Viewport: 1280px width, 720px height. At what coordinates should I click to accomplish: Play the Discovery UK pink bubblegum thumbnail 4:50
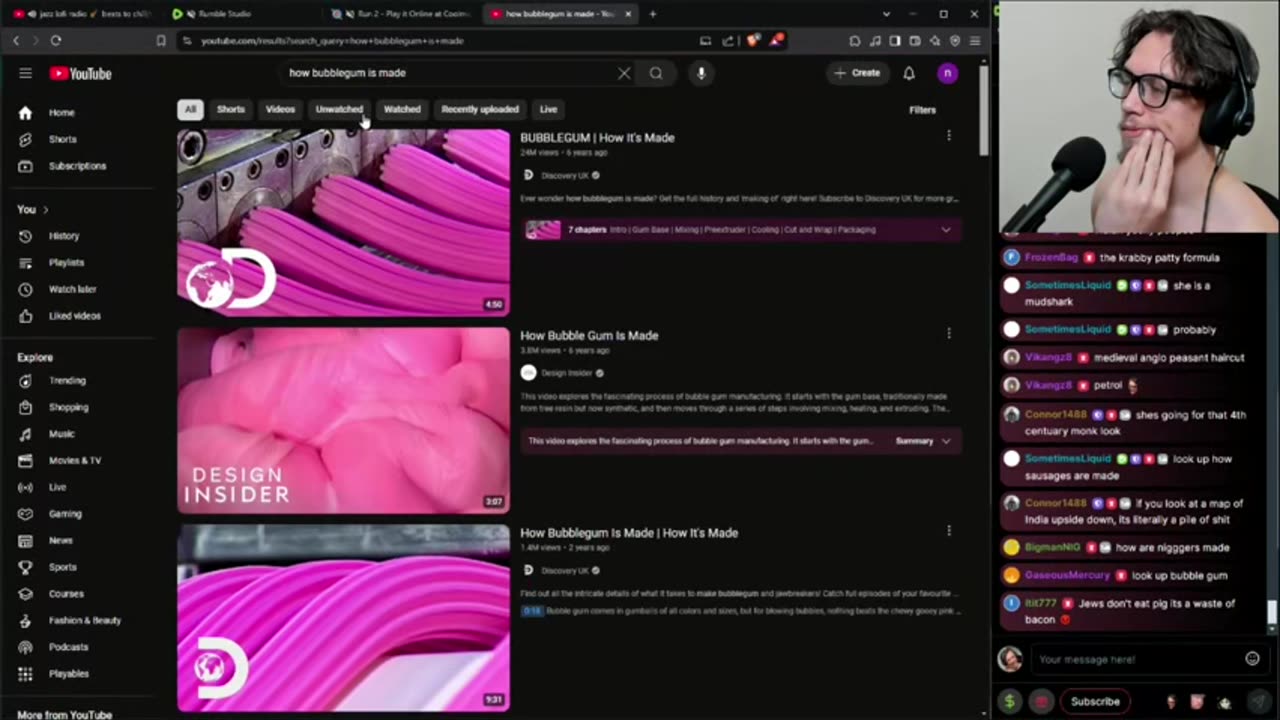coord(343,222)
